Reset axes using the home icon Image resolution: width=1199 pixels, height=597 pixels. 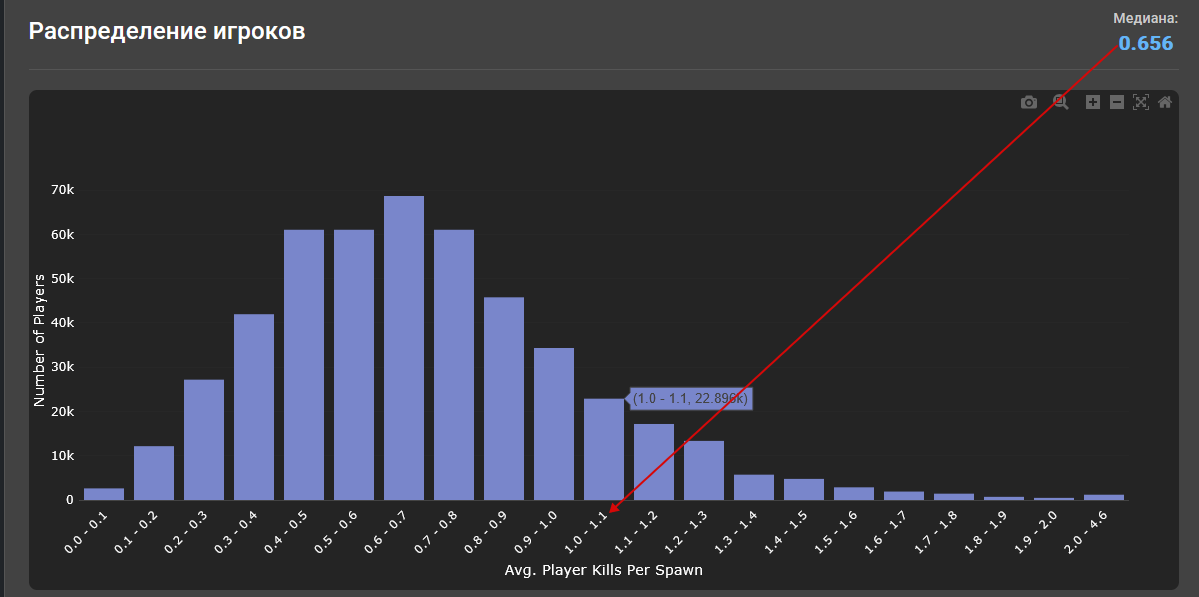(1165, 102)
